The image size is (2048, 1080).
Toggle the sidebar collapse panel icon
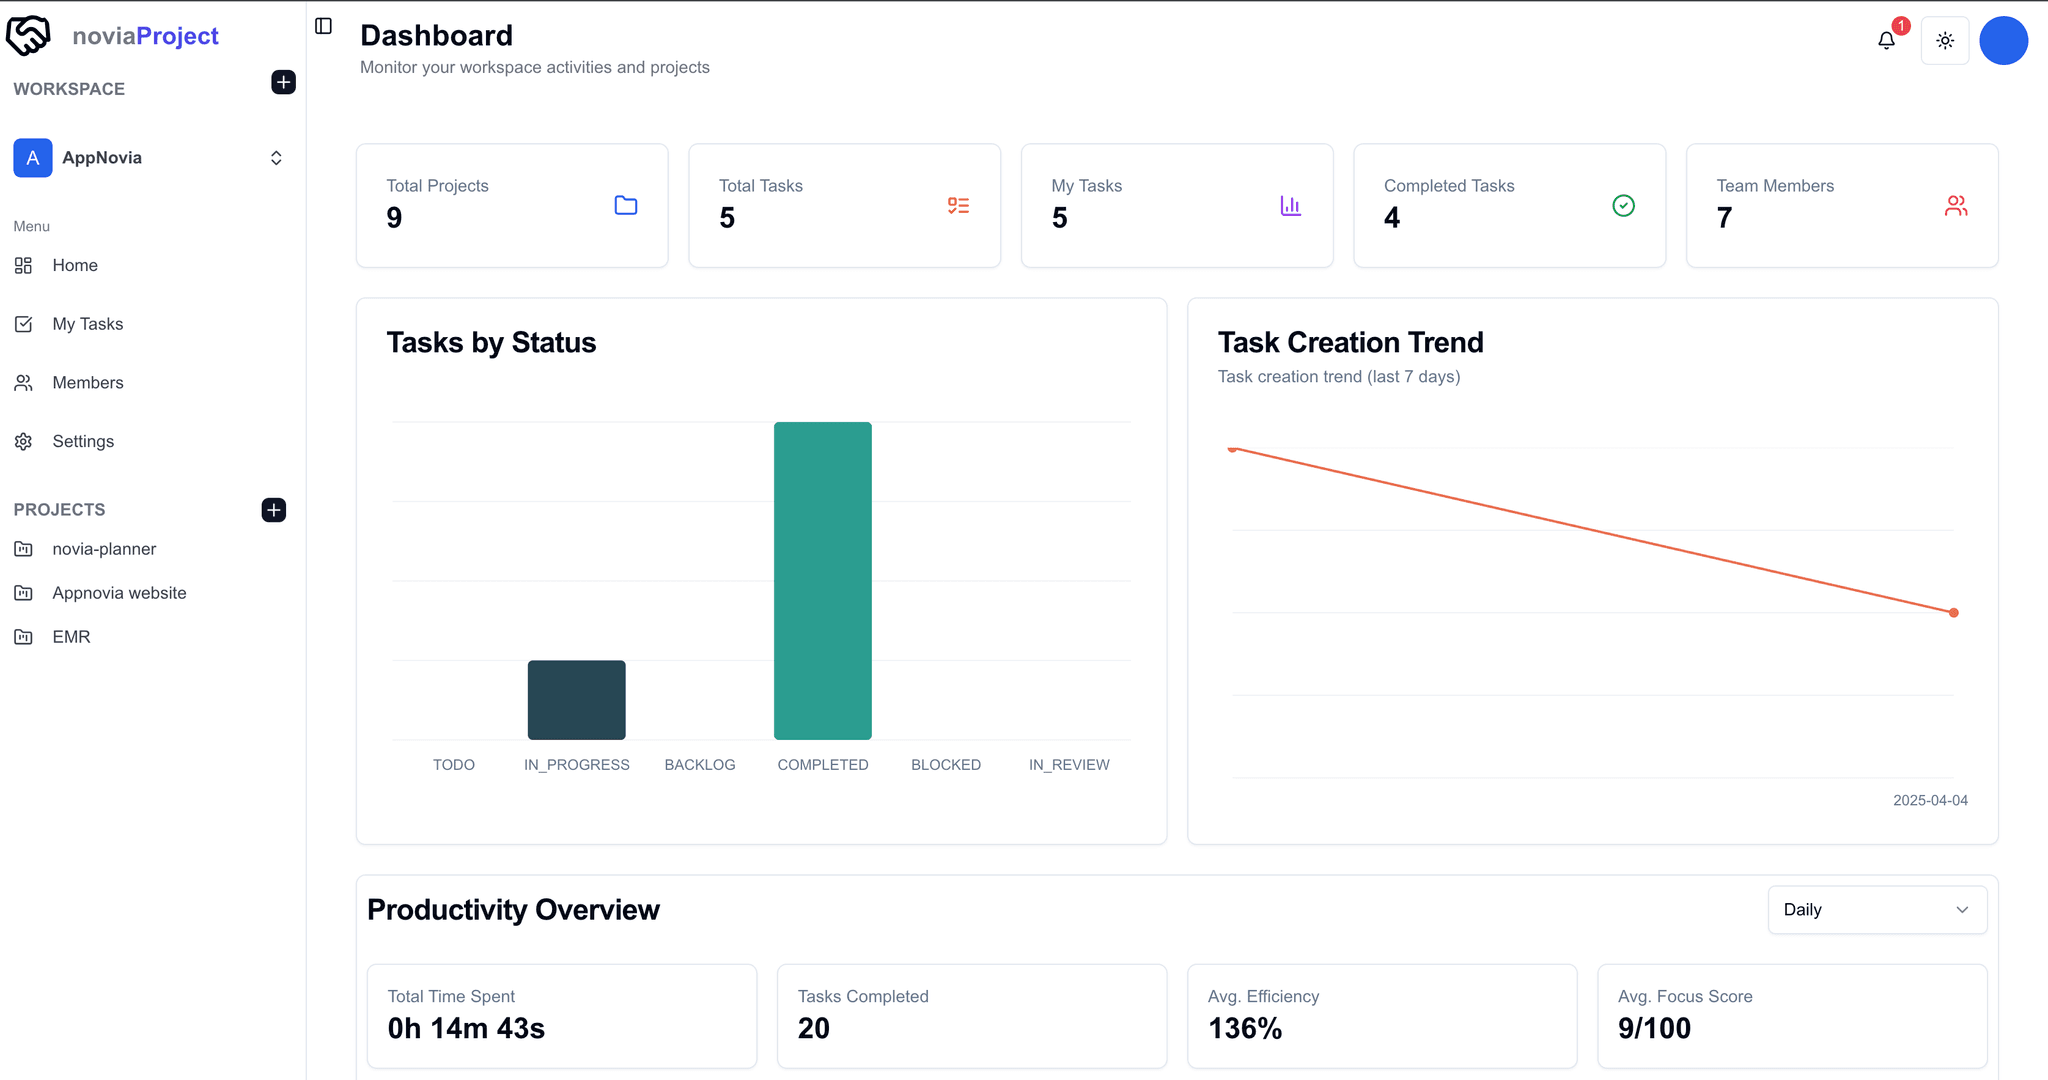(x=323, y=26)
